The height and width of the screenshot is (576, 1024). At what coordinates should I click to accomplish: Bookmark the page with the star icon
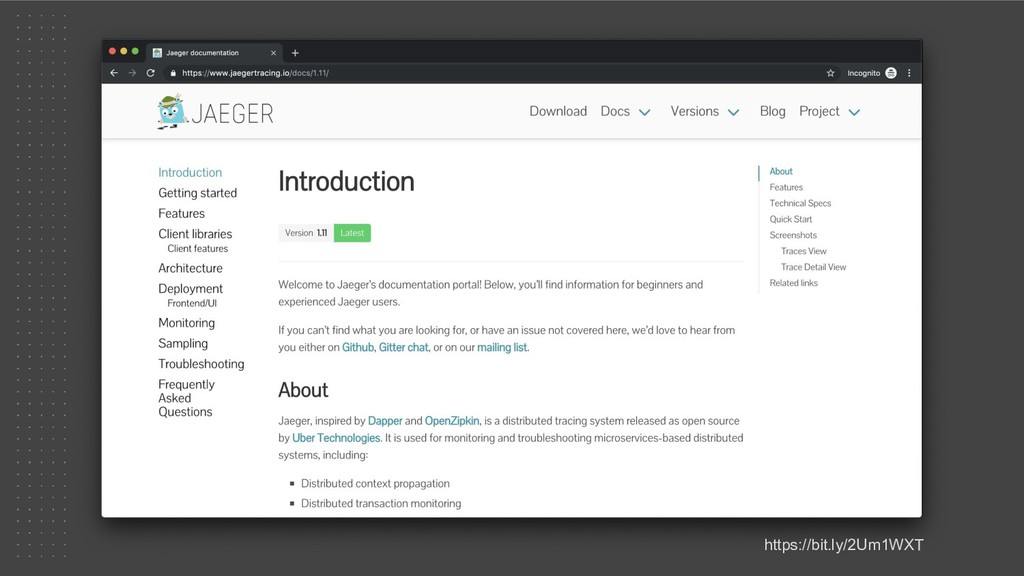831,73
